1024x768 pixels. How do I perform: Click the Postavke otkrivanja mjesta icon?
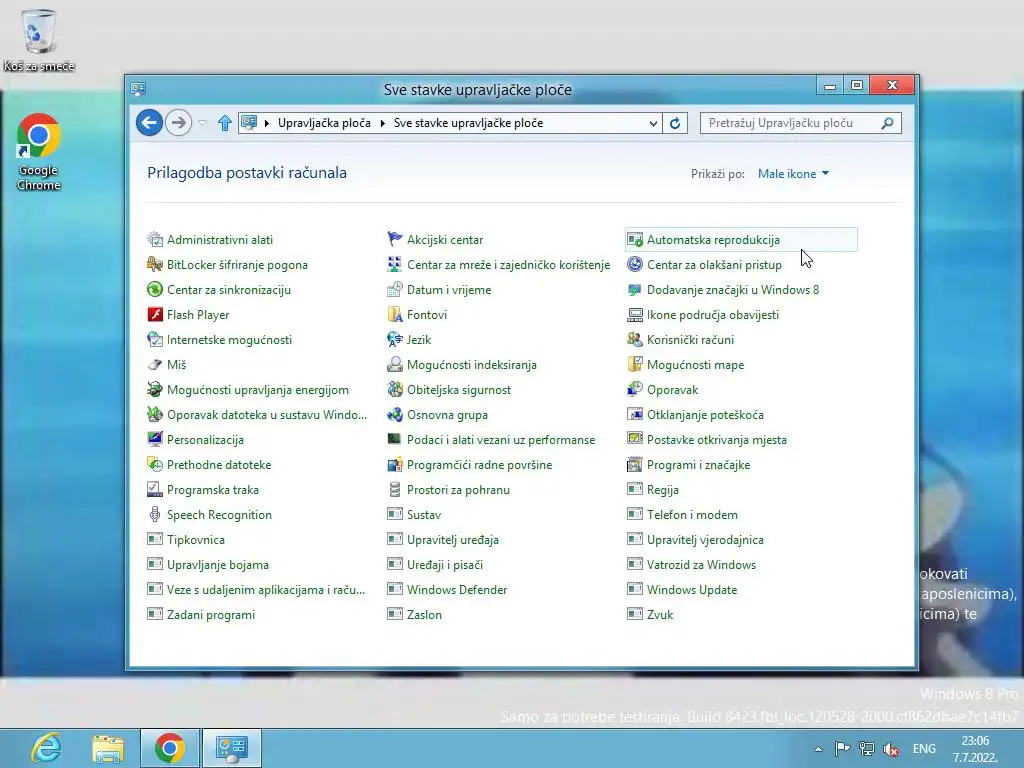635,440
